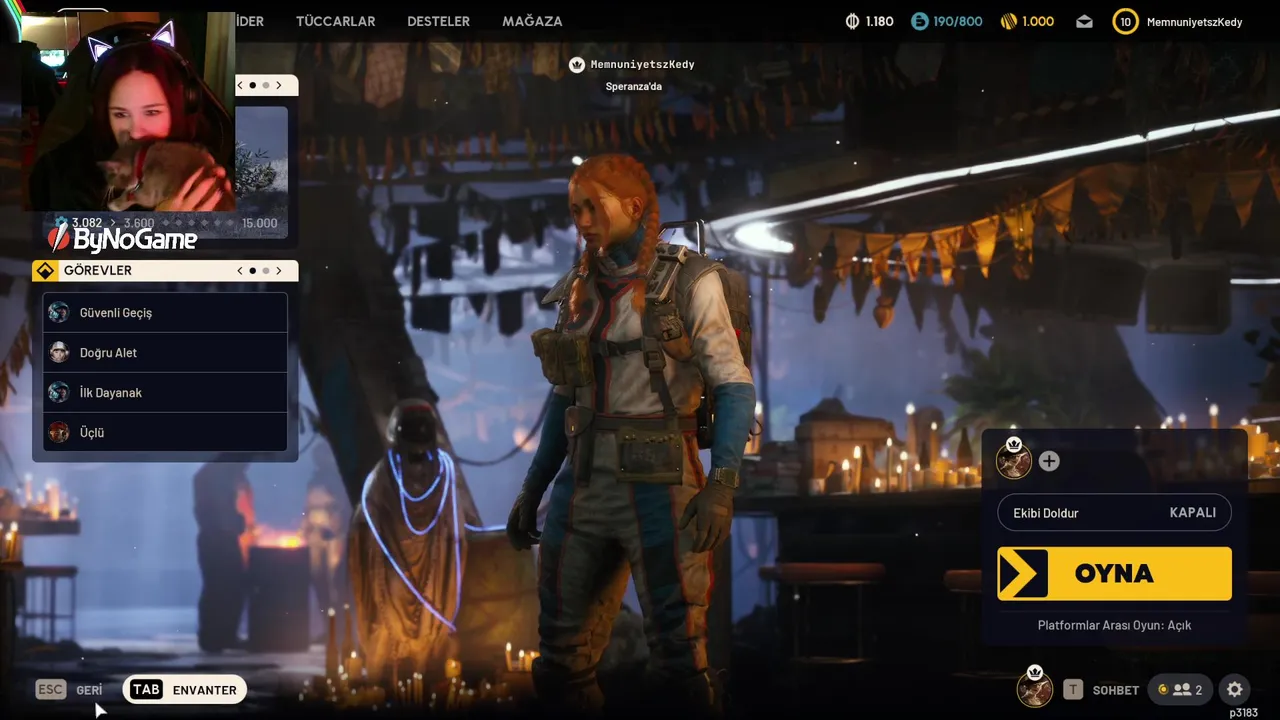Click the player avatar near SOHBET
Viewport: 1280px width, 720px height.
[1034, 688]
